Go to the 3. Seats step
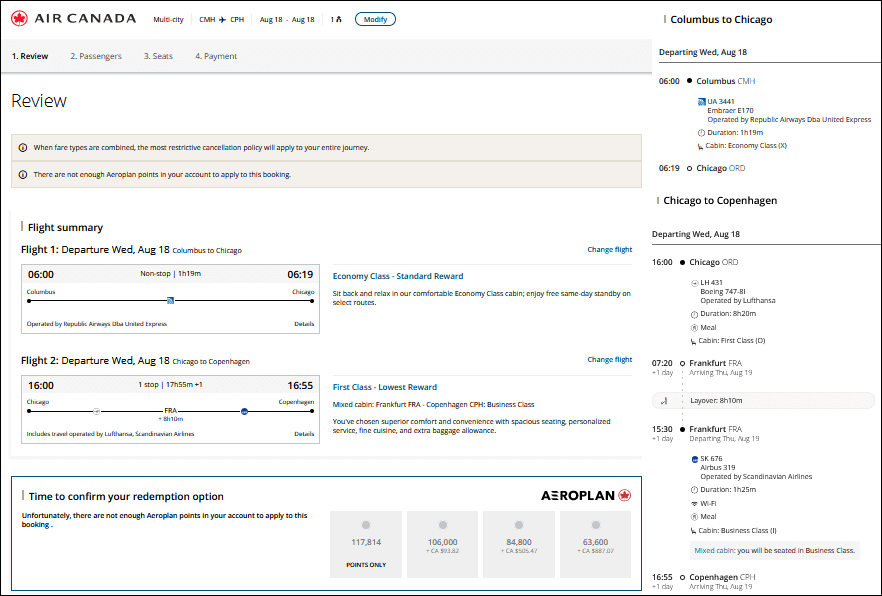The image size is (882, 596). click(x=158, y=56)
